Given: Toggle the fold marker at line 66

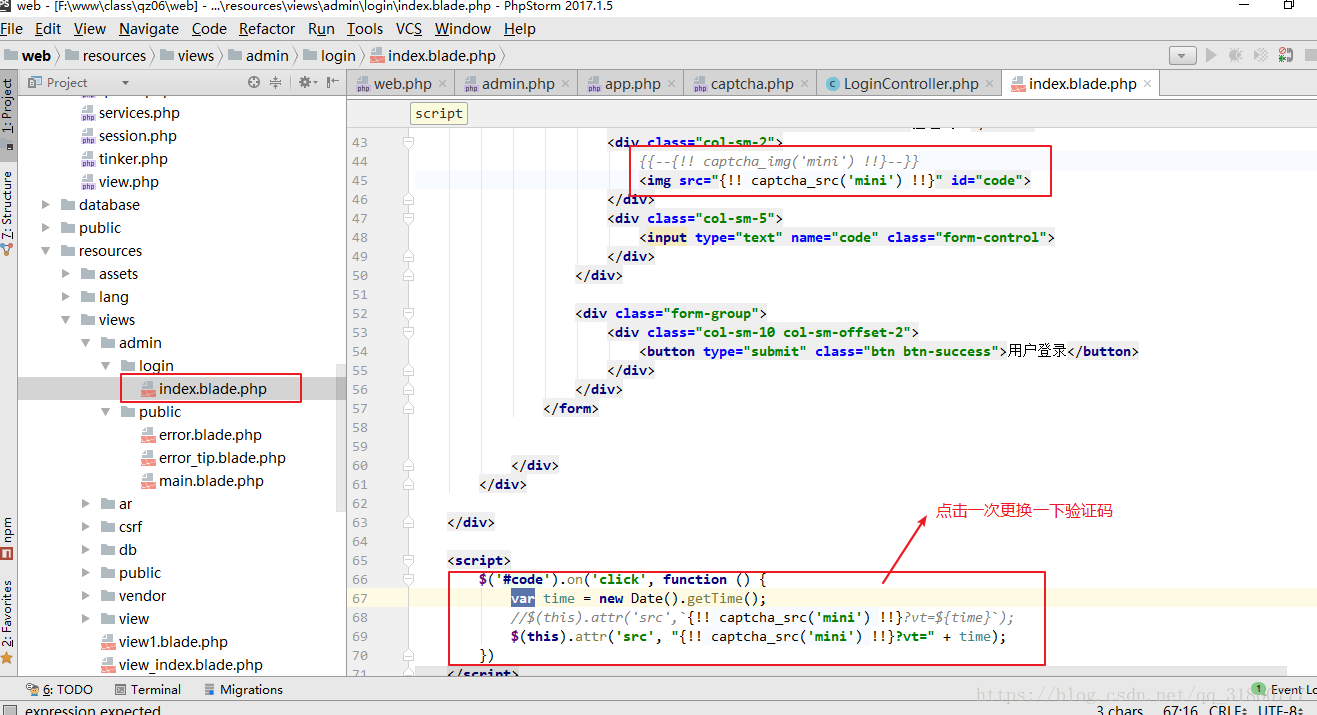Looking at the screenshot, I should tap(408, 579).
